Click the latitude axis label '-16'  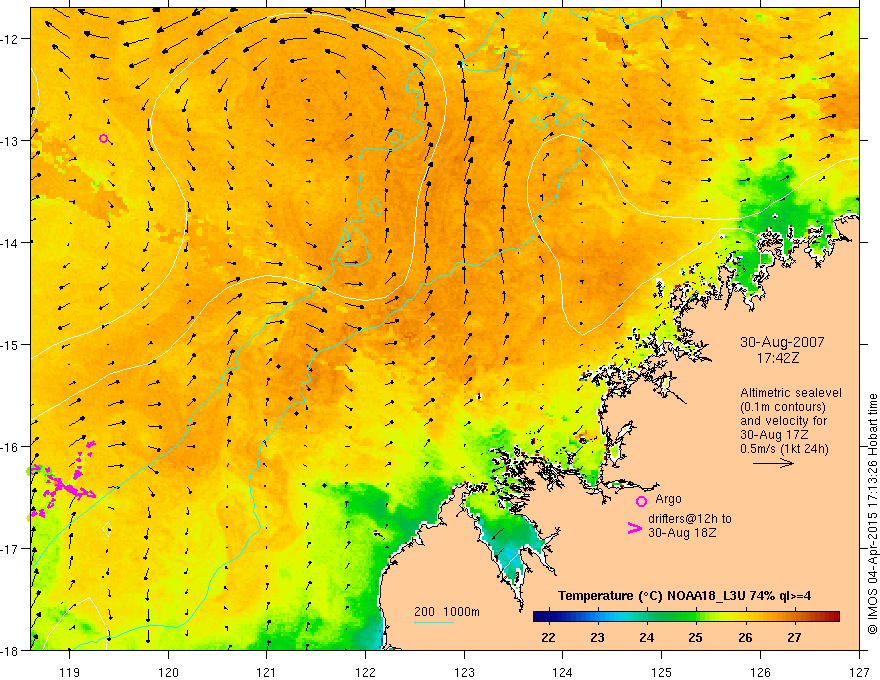(10, 447)
